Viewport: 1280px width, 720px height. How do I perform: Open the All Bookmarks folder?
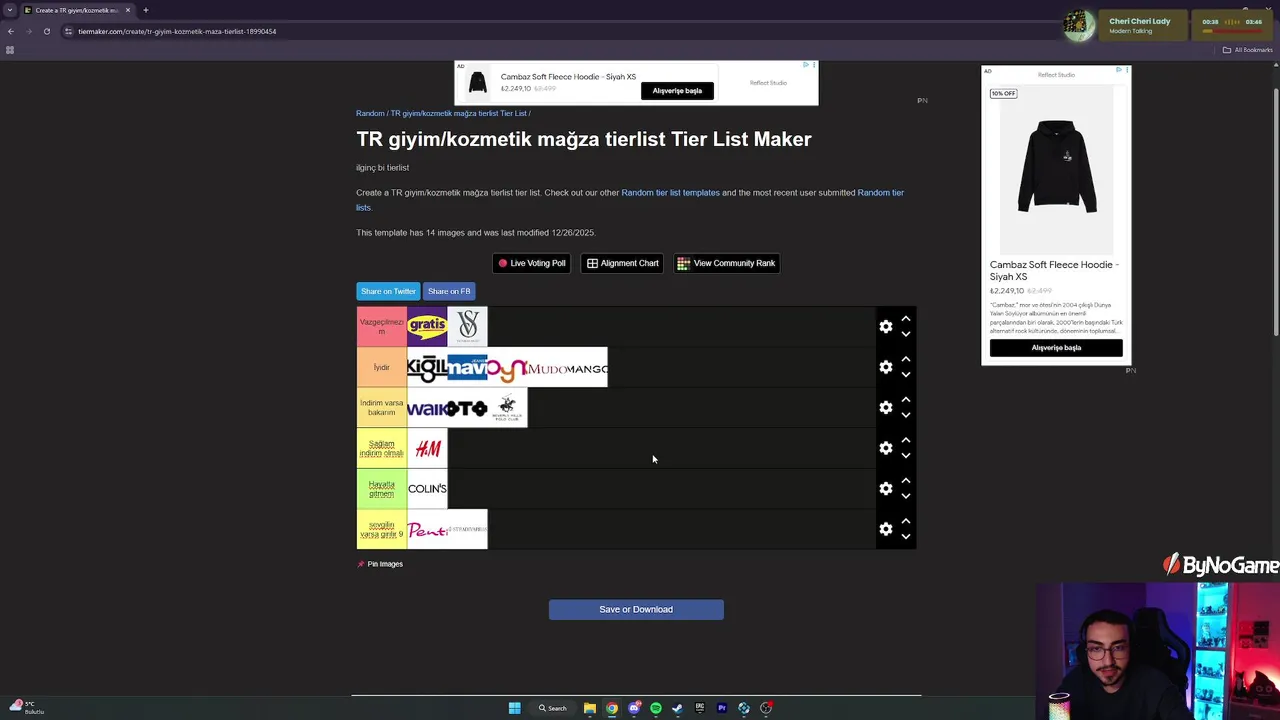pyautogui.click(x=1247, y=50)
